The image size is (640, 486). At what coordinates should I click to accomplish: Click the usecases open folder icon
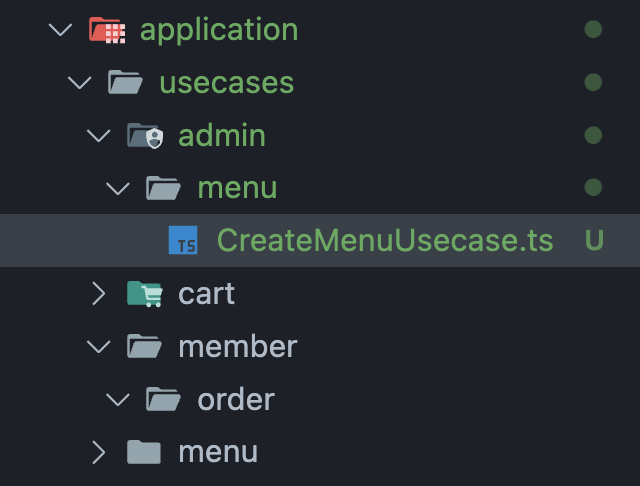125,82
